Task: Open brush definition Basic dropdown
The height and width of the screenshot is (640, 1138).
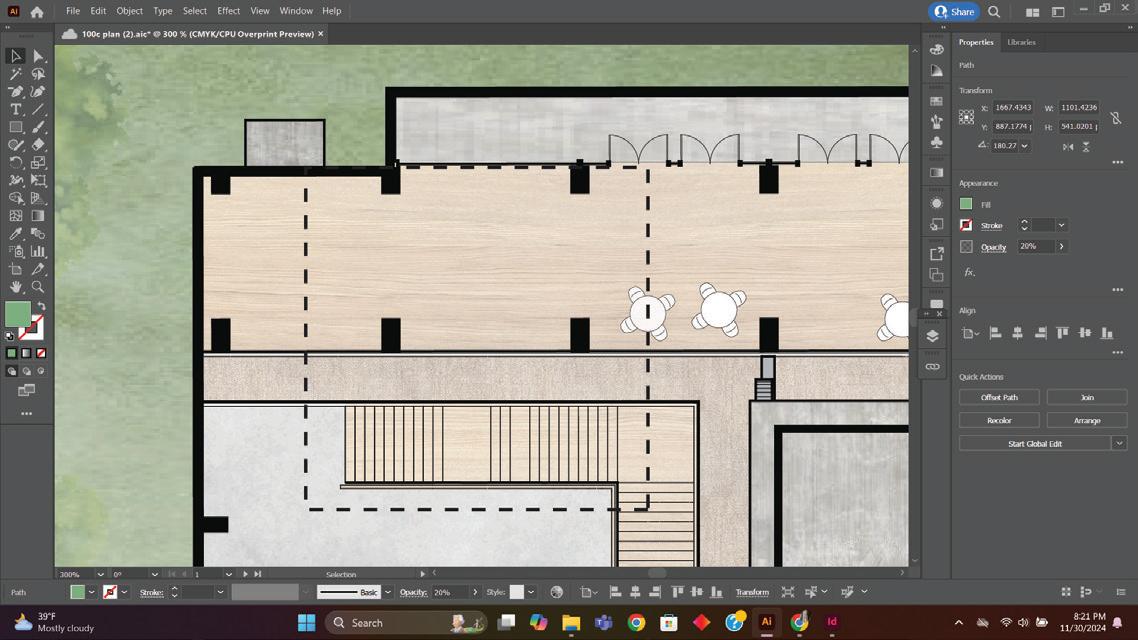Action: tap(388, 592)
